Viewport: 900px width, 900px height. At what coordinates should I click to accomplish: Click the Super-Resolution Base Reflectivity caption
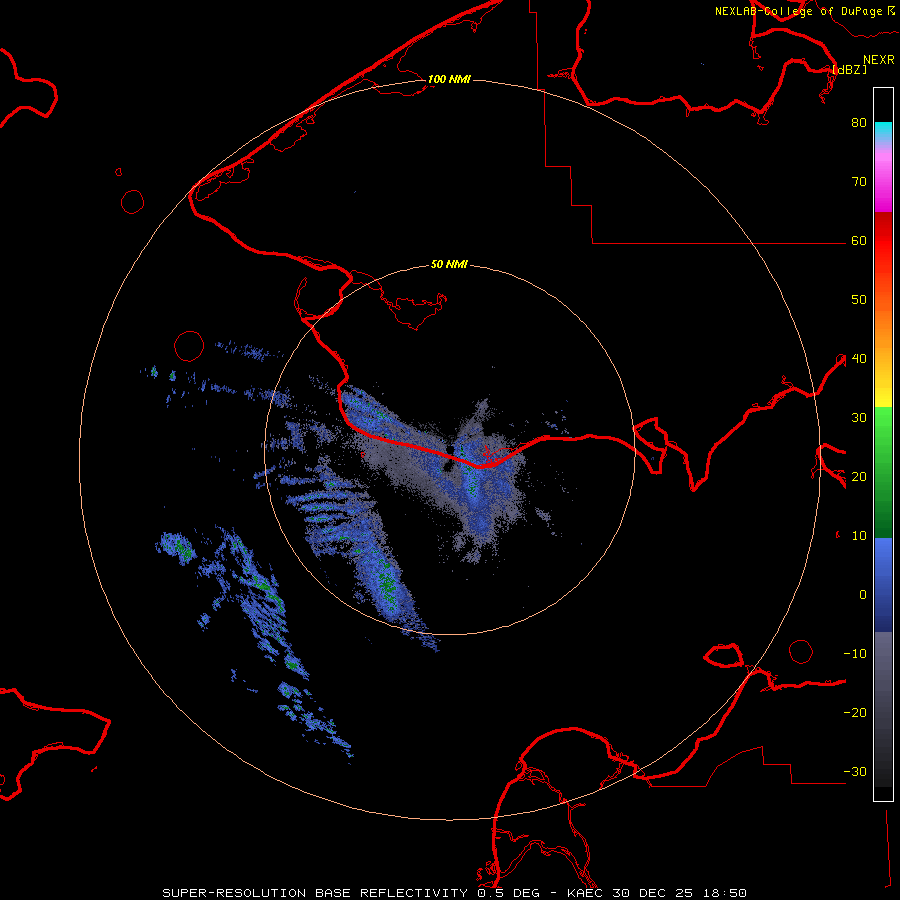coord(454,893)
